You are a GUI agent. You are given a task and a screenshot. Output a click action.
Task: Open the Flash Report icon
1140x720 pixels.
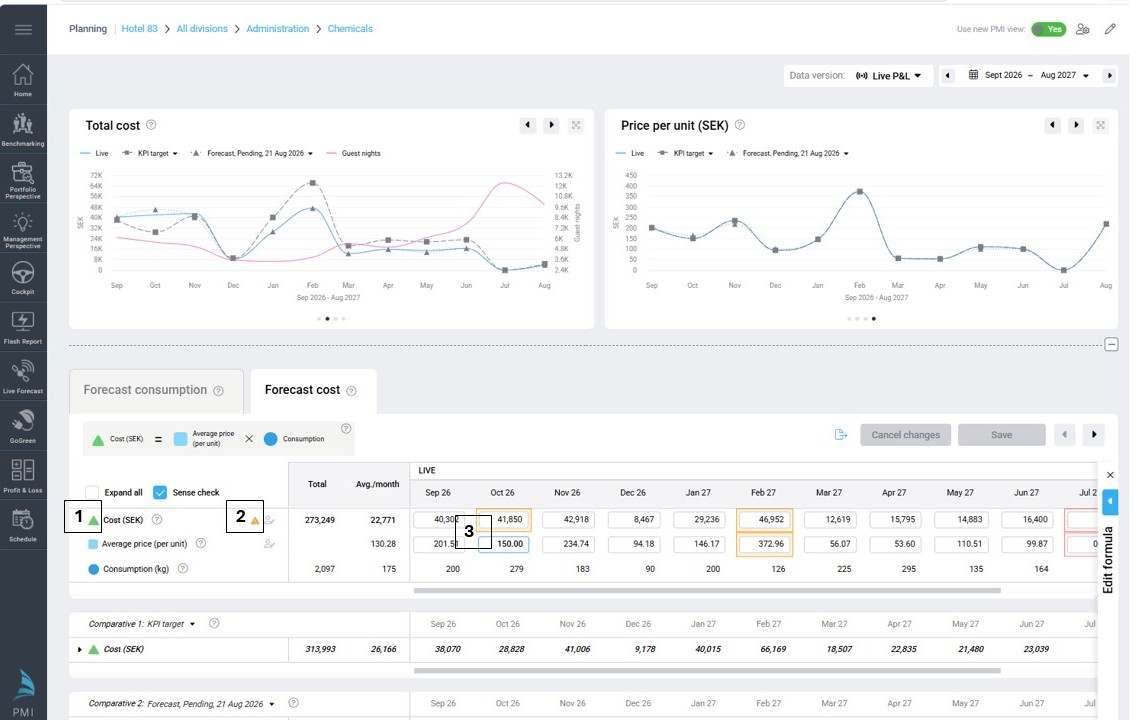coord(23,327)
